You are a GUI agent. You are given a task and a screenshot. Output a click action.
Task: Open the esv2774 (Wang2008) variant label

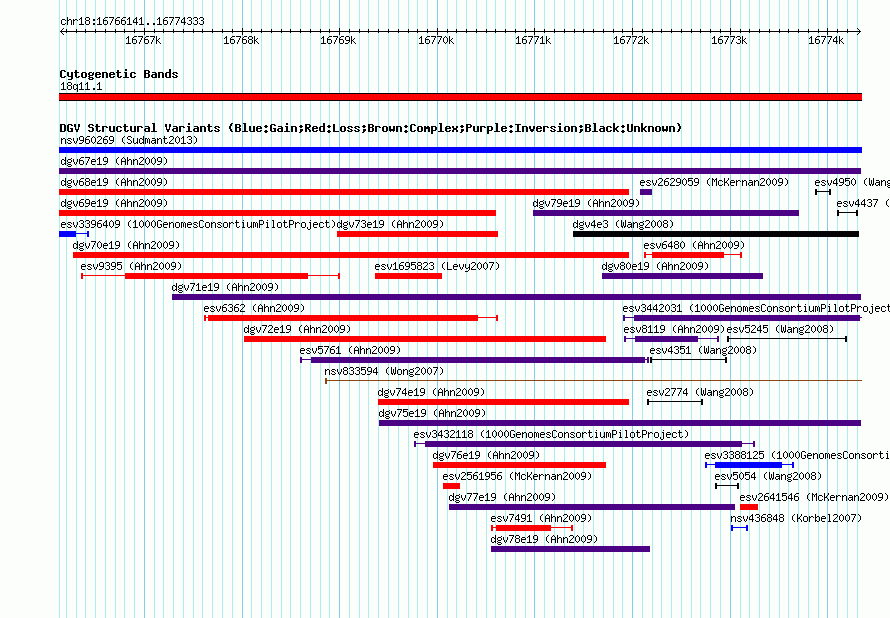tap(700, 392)
